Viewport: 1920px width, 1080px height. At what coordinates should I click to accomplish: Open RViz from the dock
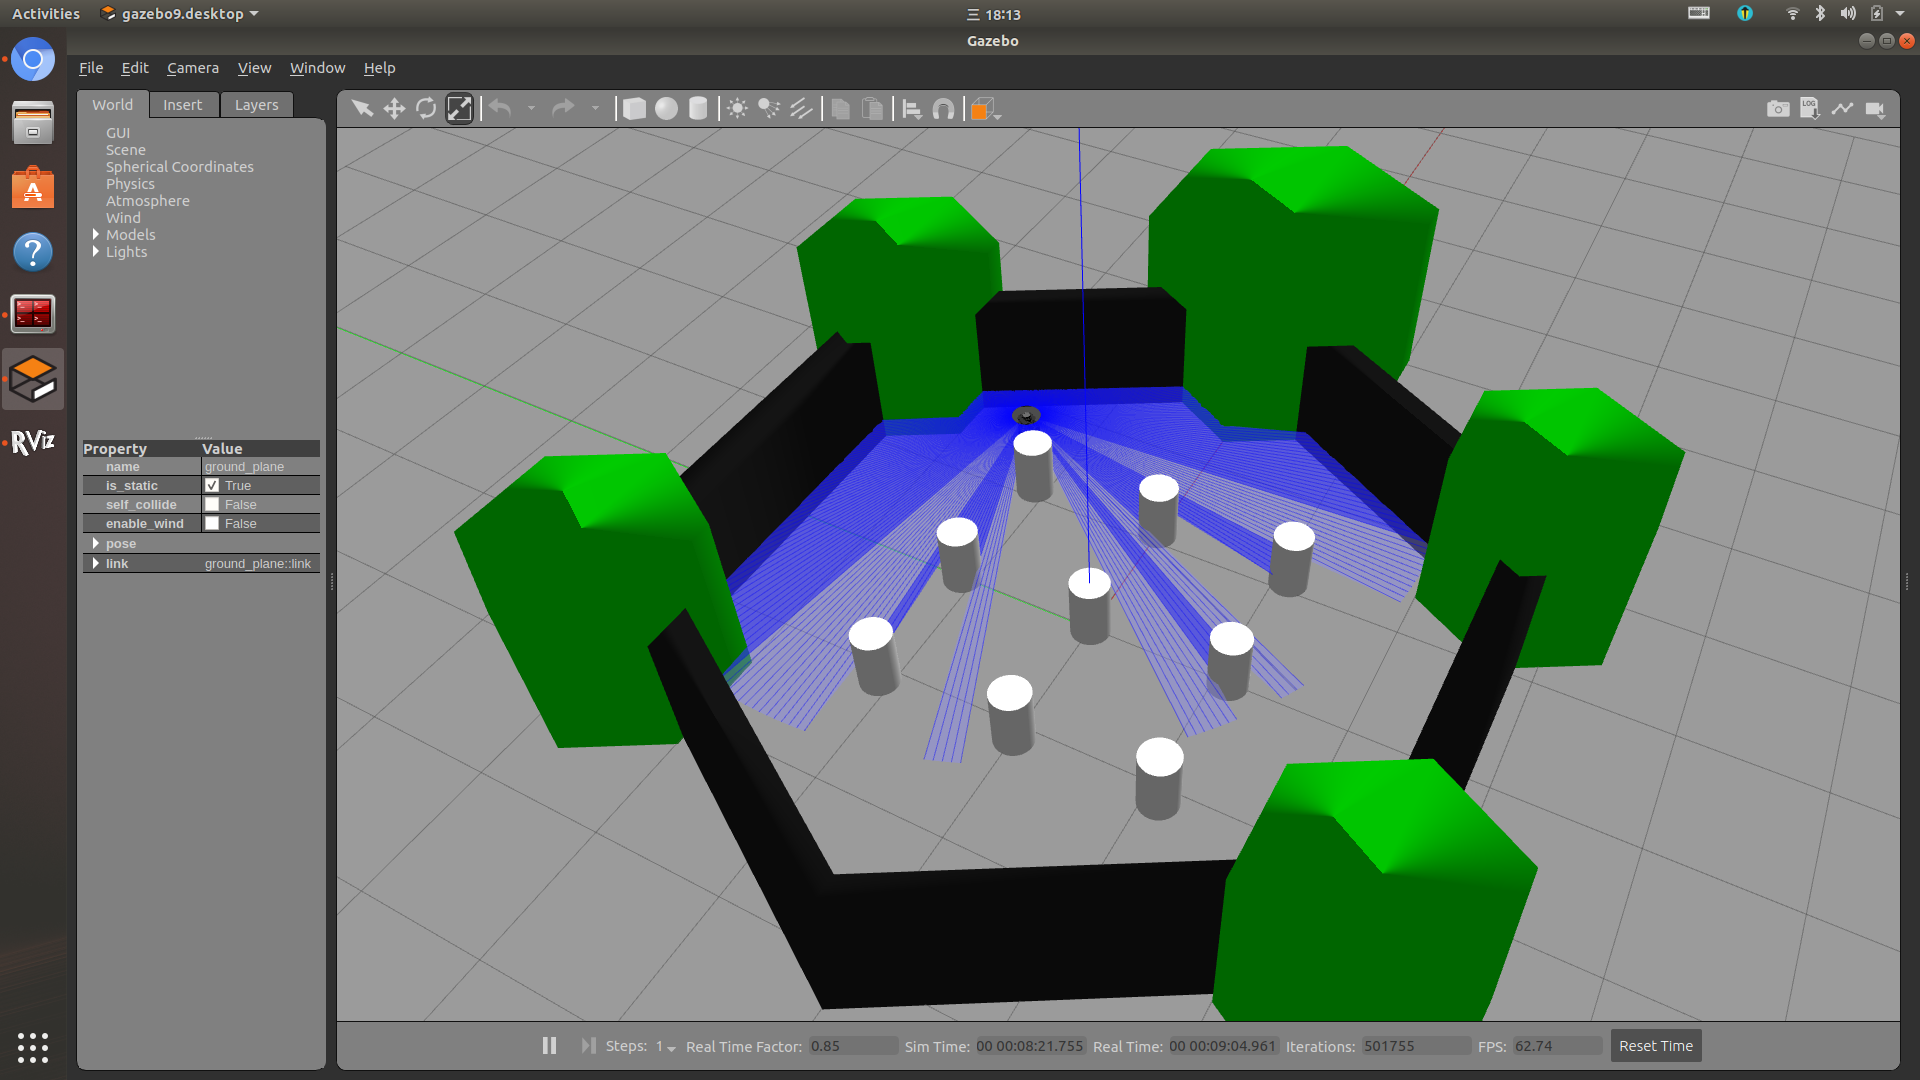pyautogui.click(x=32, y=442)
